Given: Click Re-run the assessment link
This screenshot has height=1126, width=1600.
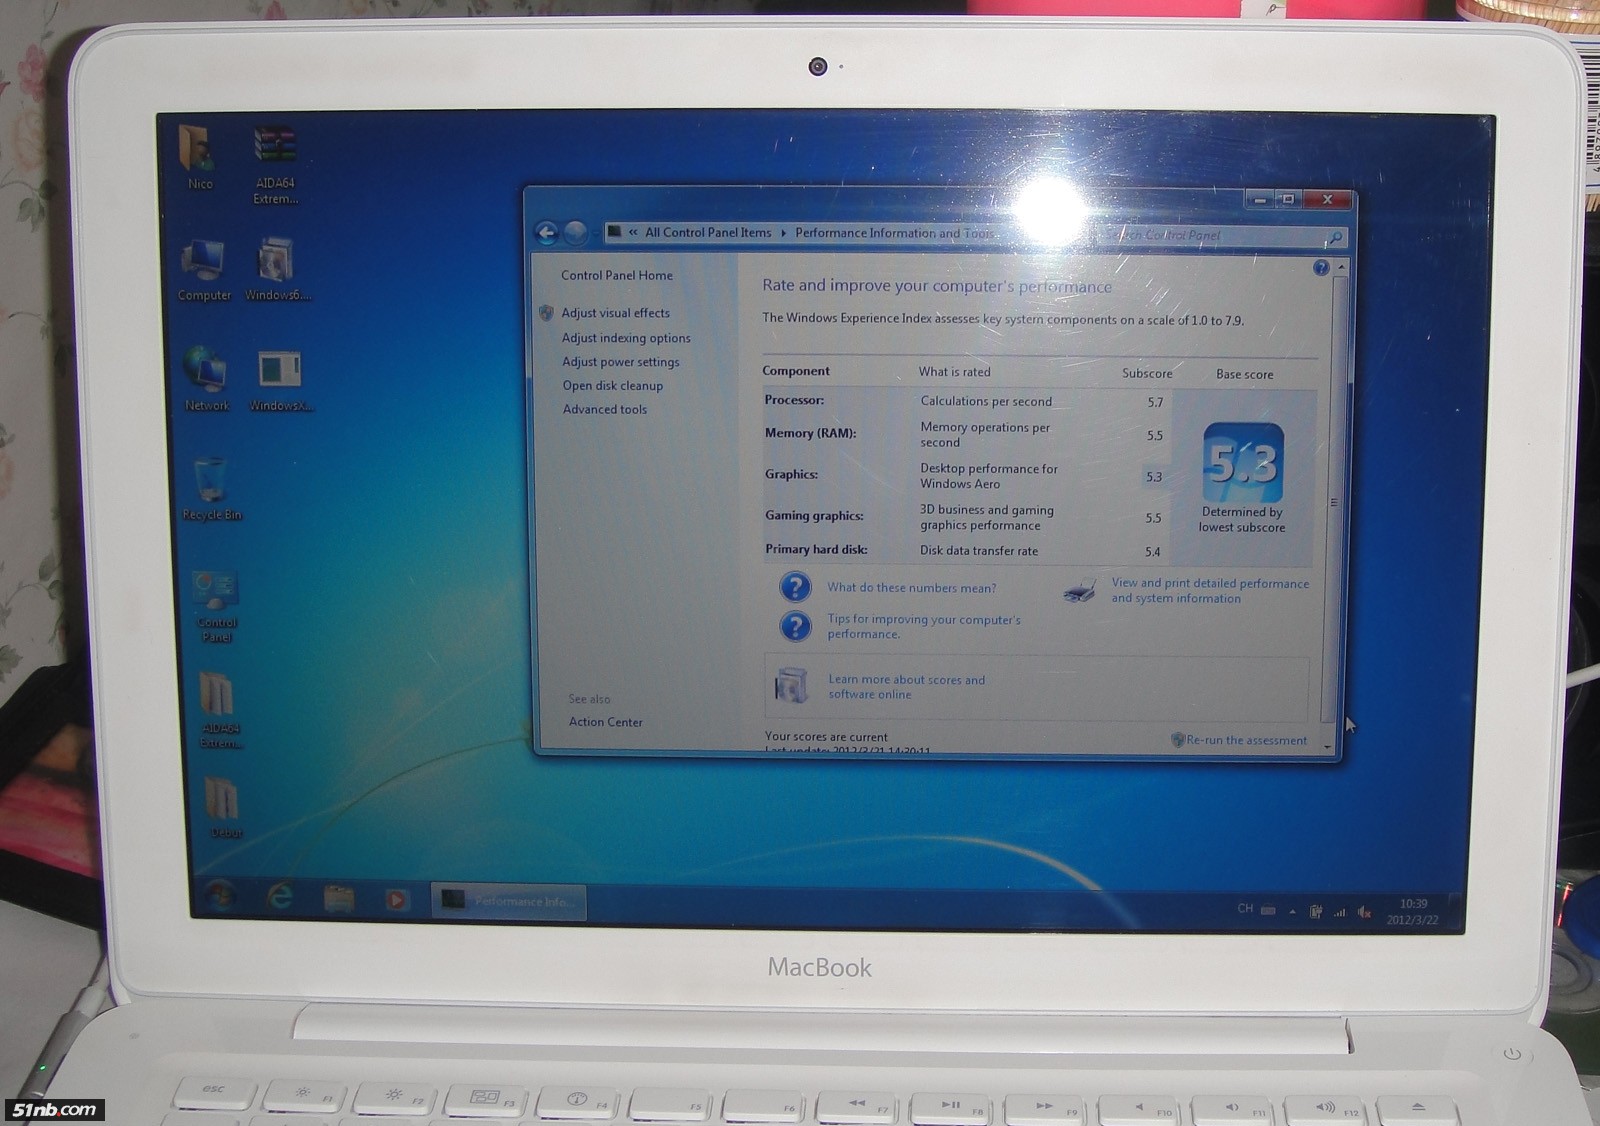Looking at the screenshot, I should [x=1245, y=740].
